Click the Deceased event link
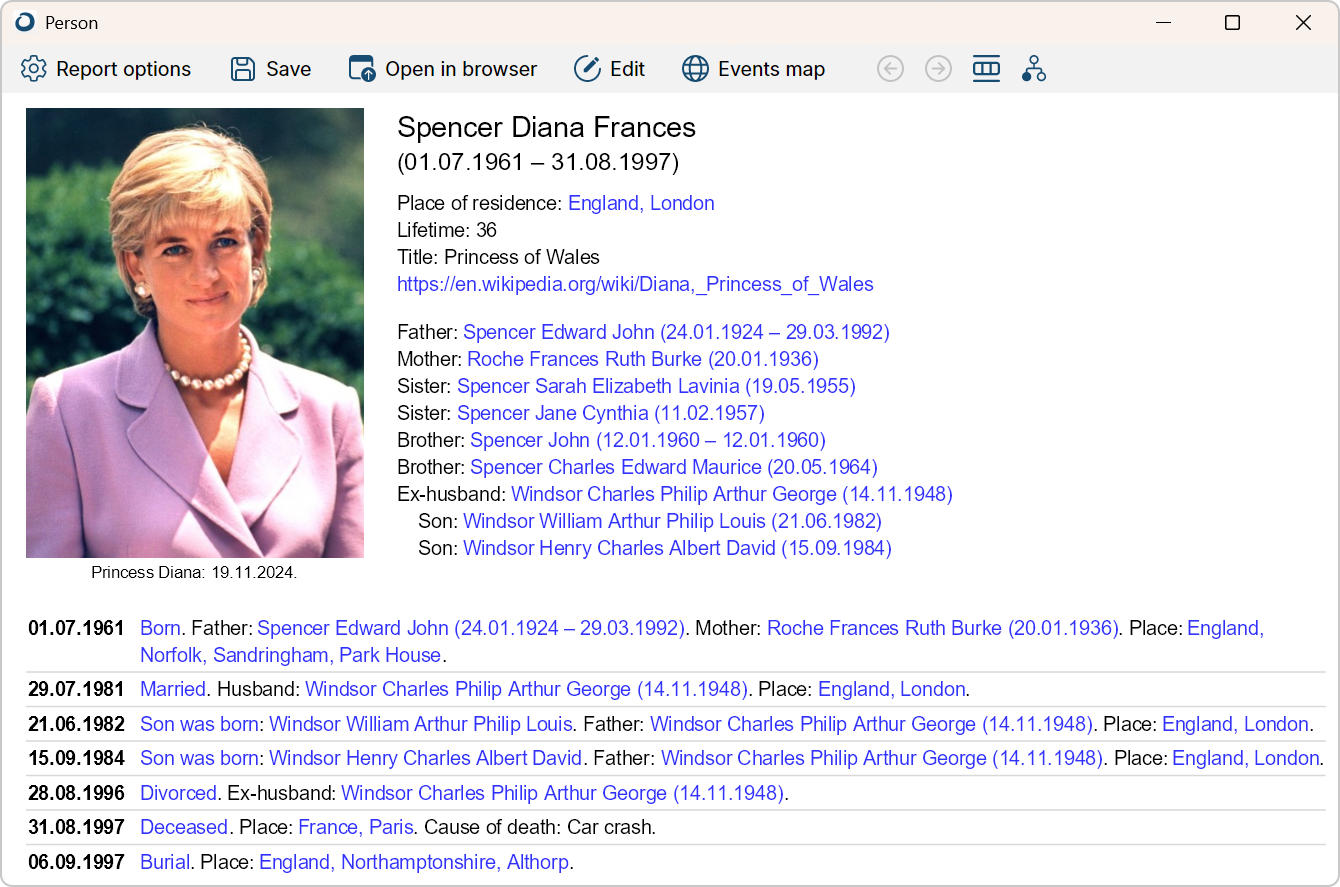The width and height of the screenshot is (1340, 887). tap(184, 827)
